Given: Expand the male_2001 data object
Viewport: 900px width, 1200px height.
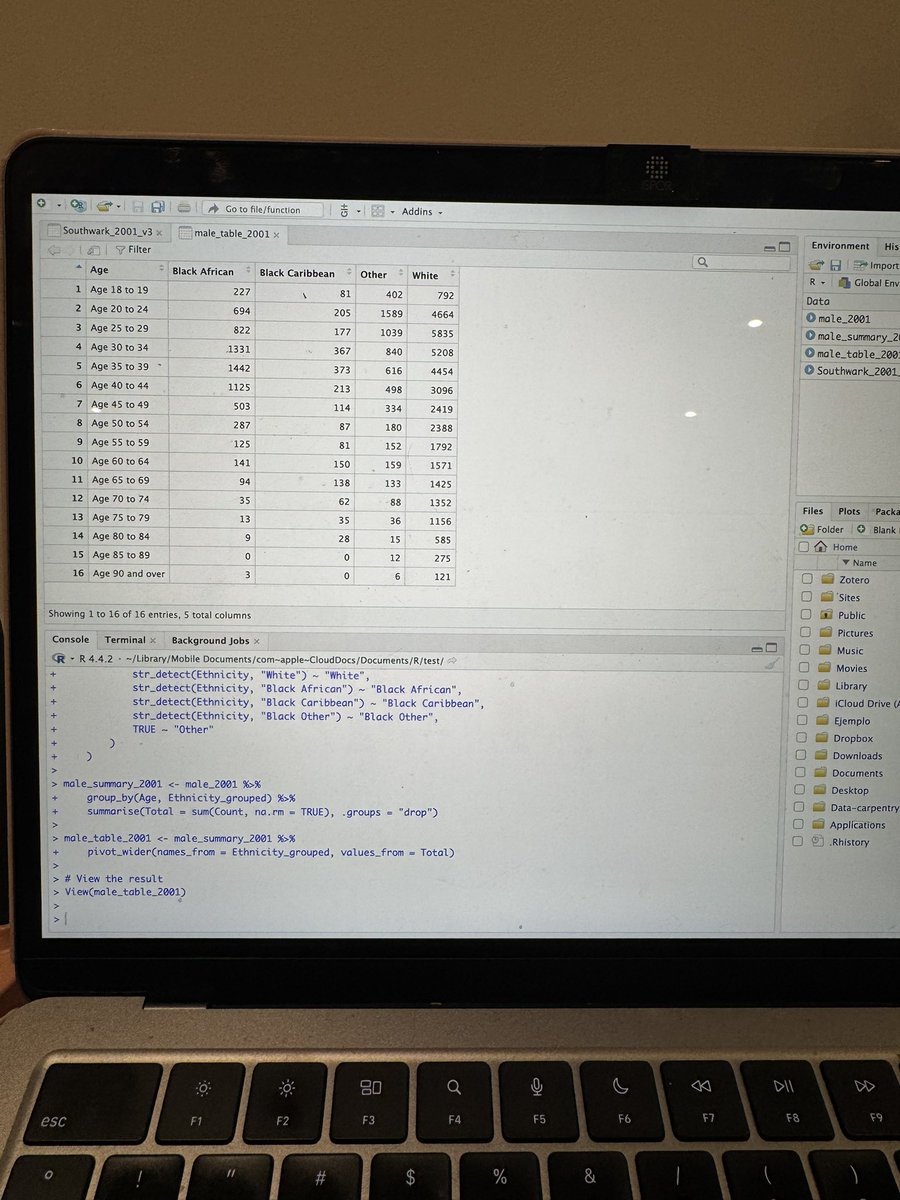Looking at the screenshot, I should (x=811, y=318).
